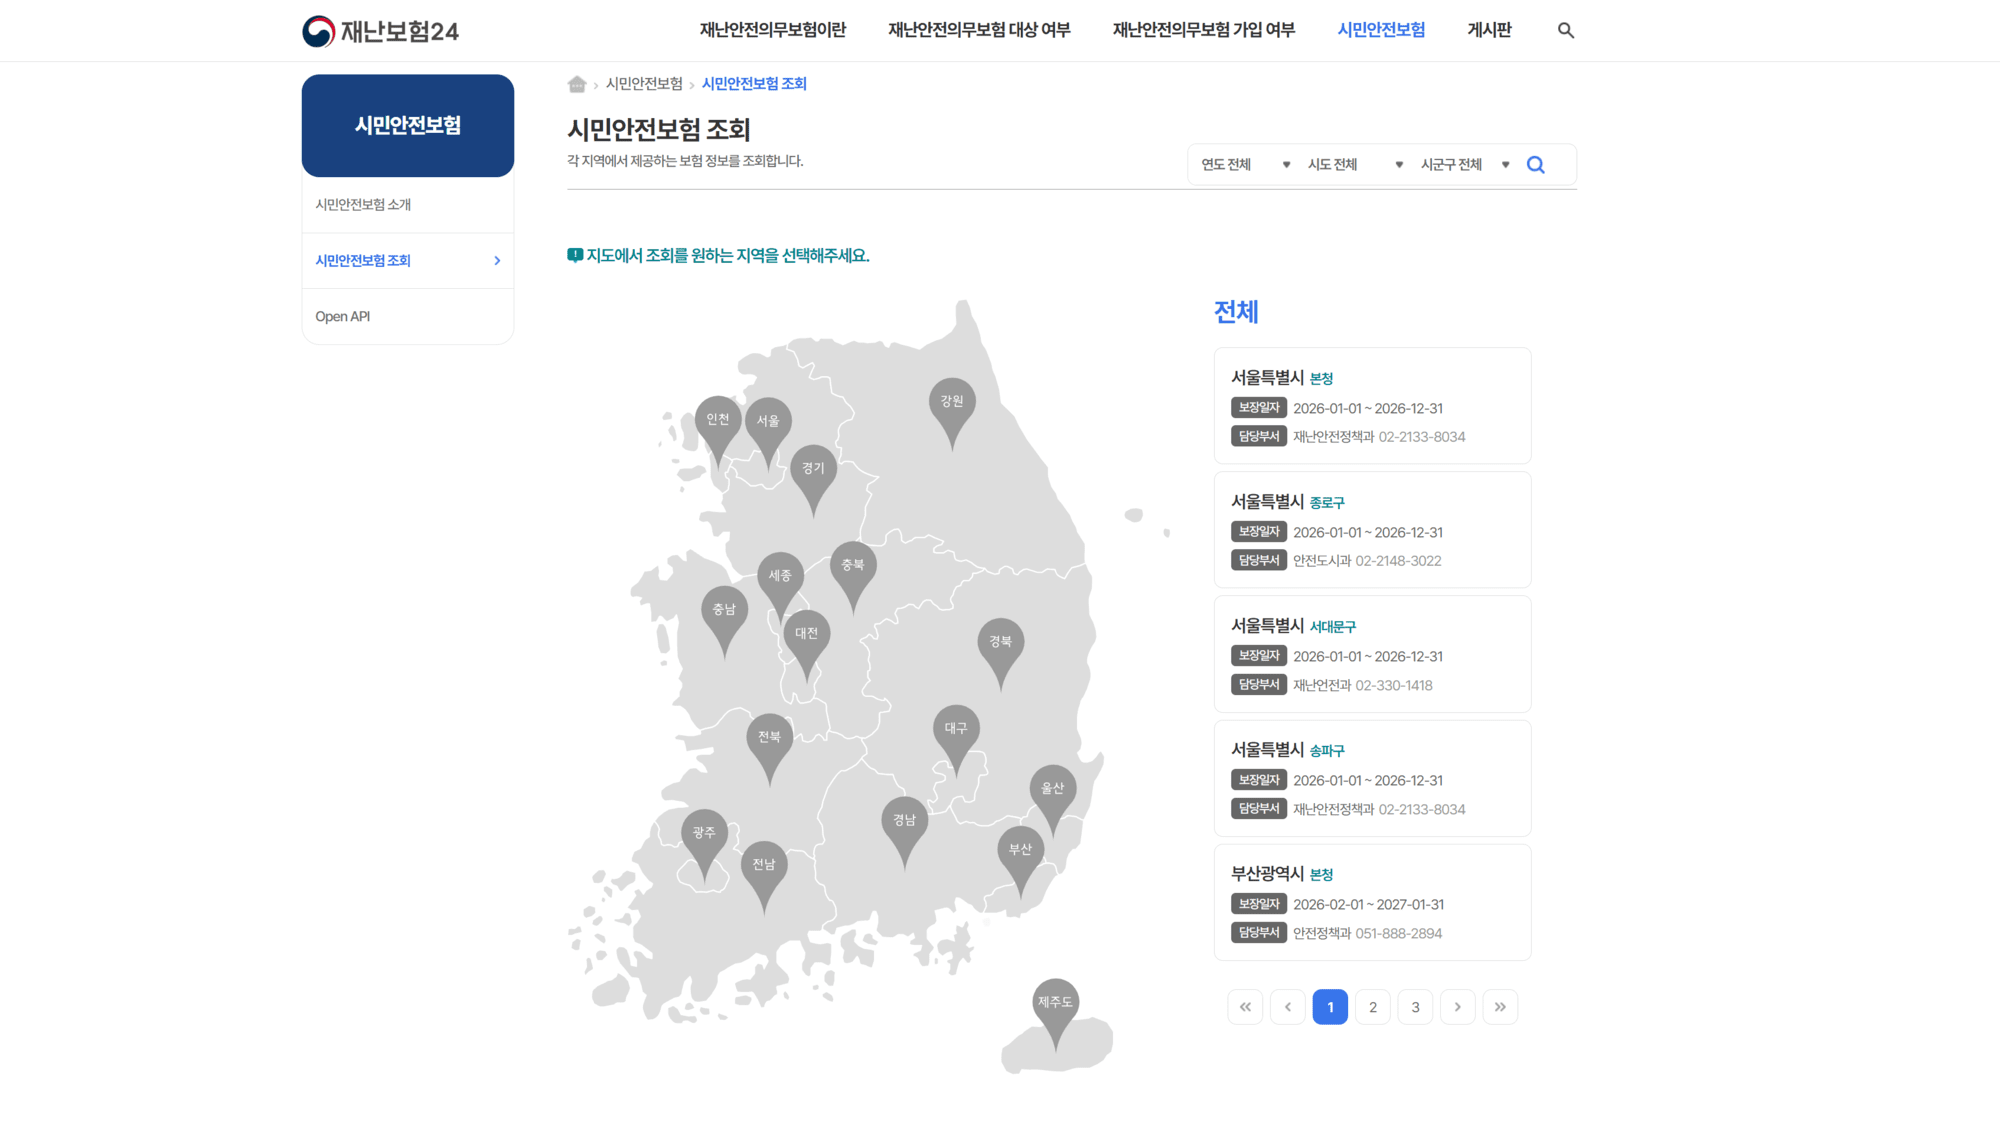
Task: Select 시민안전보험 조회 sidebar item
Action: pyautogui.click(x=408, y=261)
